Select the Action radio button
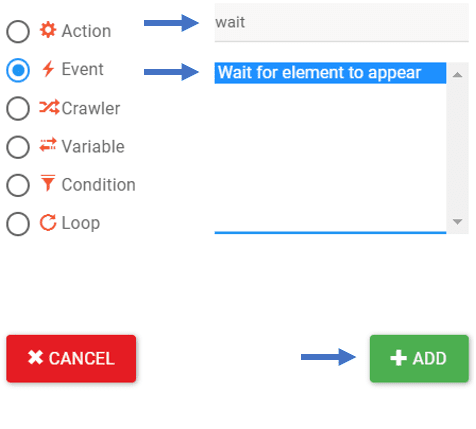The height and width of the screenshot is (429, 476). click(18, 31)
